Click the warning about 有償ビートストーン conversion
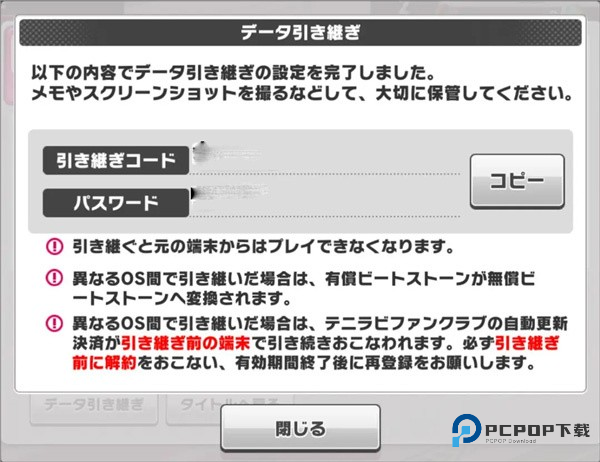Viewport: 600px width, 462px height. (303, 288)
